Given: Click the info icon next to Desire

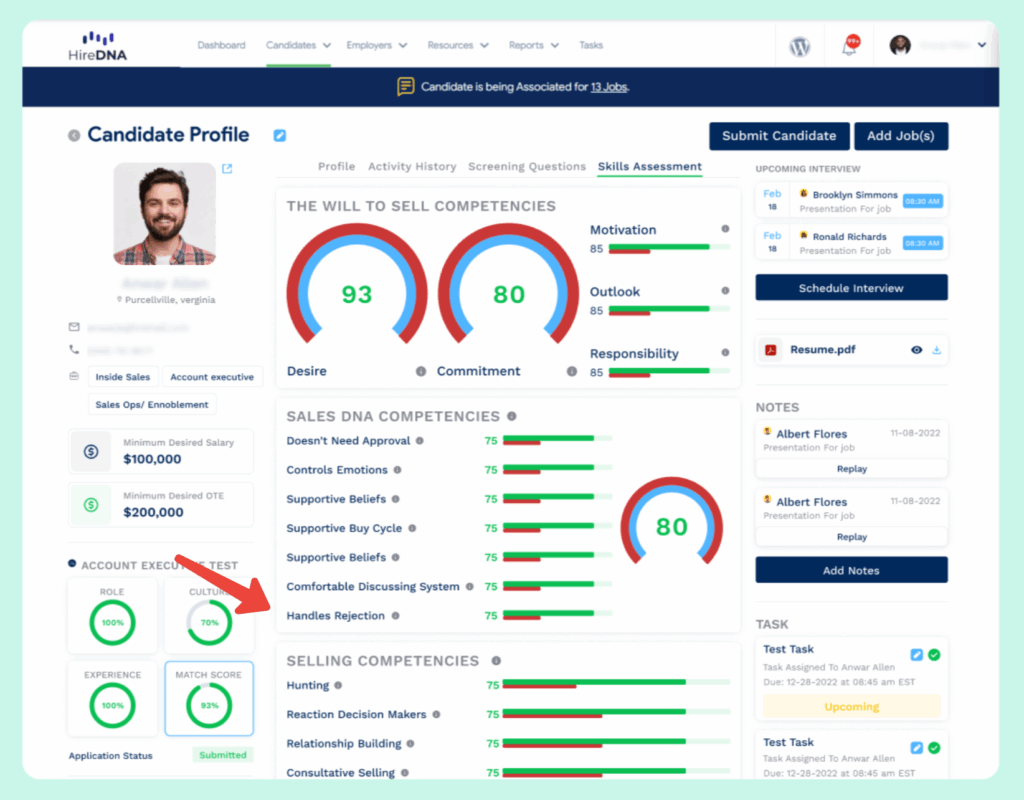Looking at the screenshot, I should (x=421, y=372).
